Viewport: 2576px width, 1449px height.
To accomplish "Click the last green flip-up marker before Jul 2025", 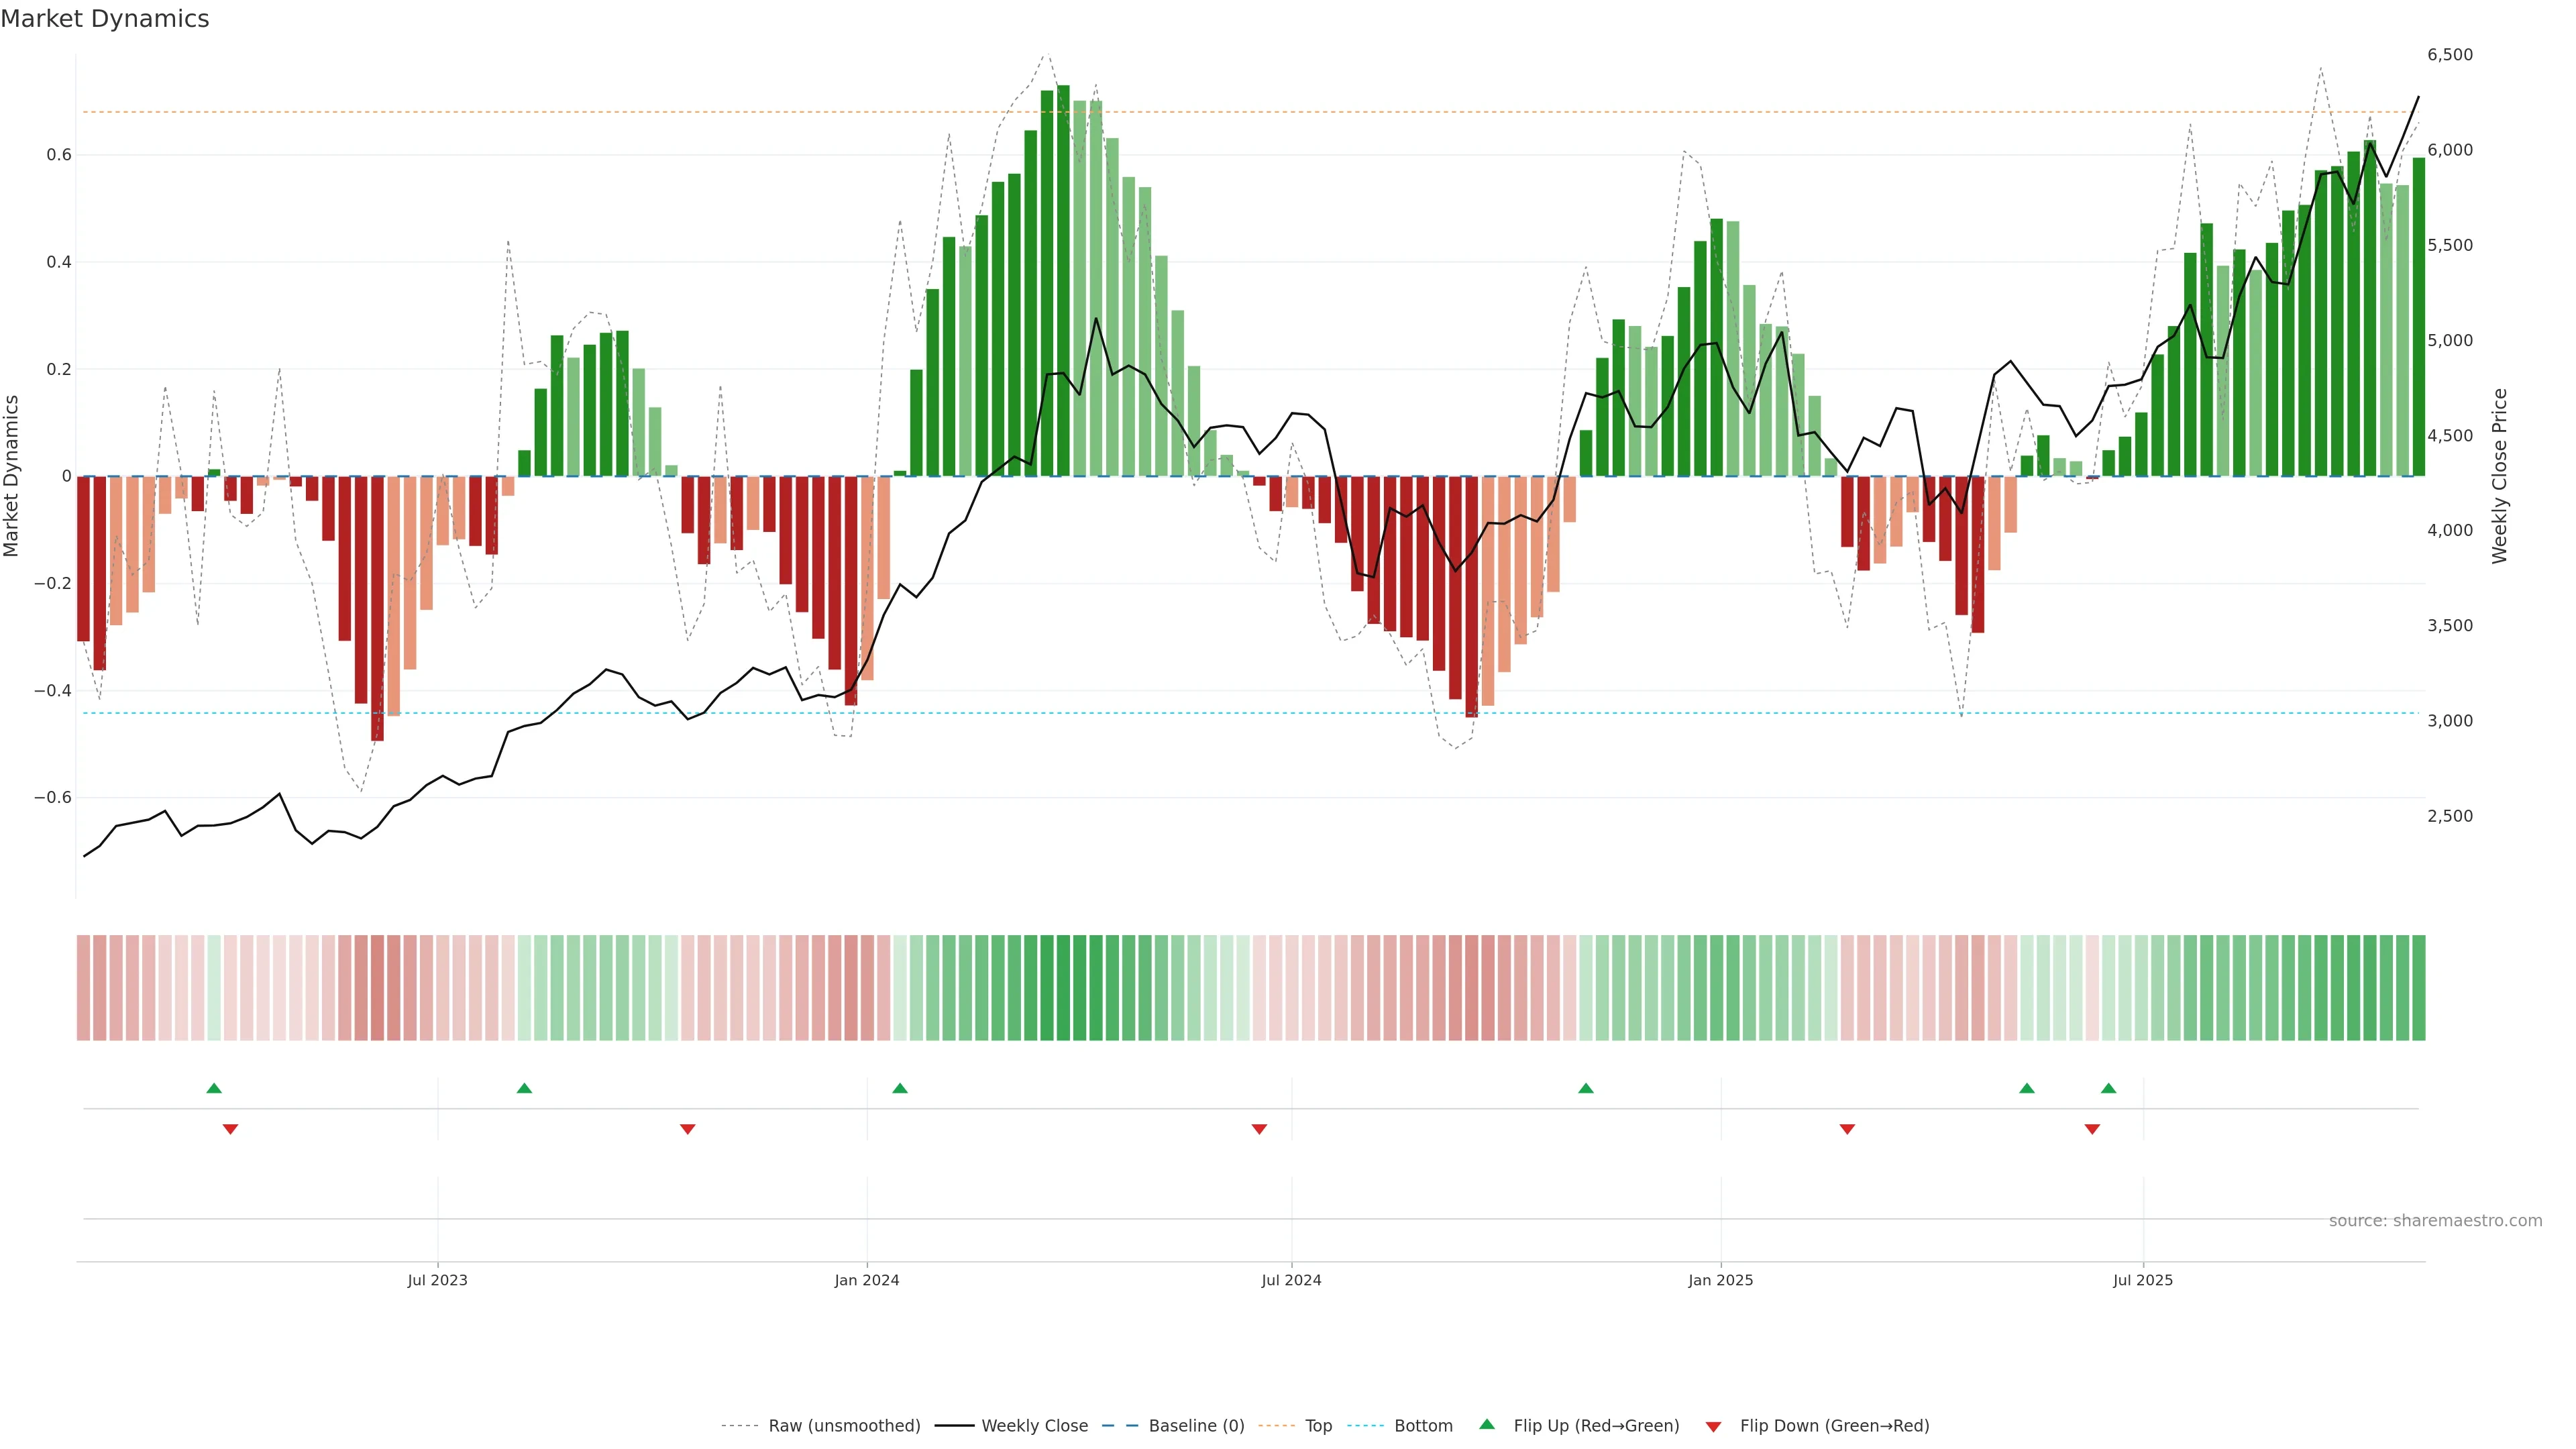I will click(x=2108, y=1088).
